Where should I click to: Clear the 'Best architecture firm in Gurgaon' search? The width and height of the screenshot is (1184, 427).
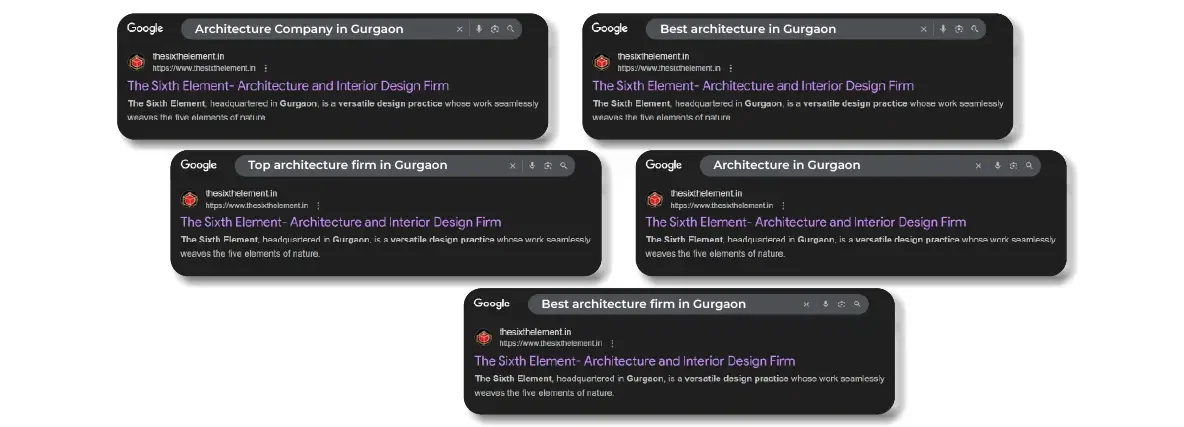tap(806, 305)
